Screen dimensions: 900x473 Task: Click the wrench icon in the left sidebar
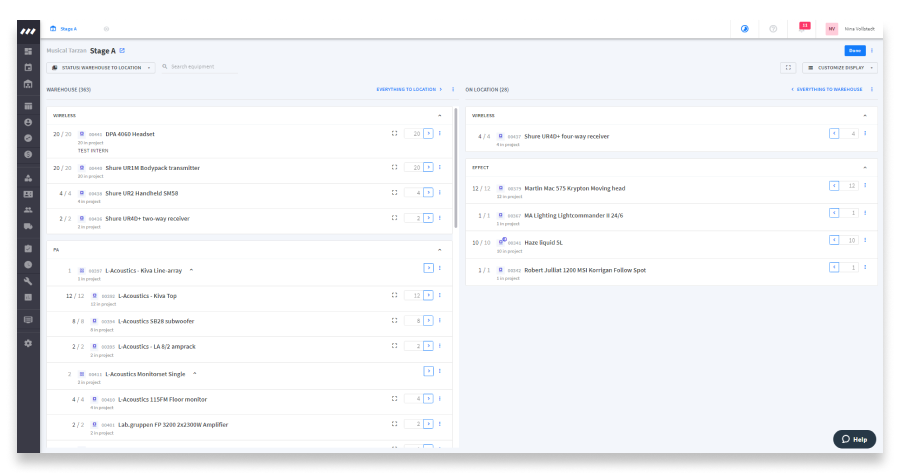28,281
